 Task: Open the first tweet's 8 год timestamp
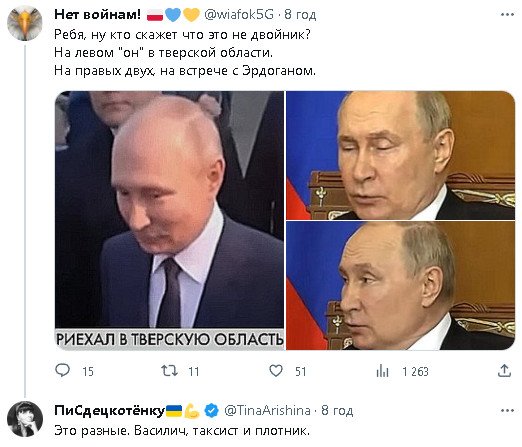tap(300, 15)
